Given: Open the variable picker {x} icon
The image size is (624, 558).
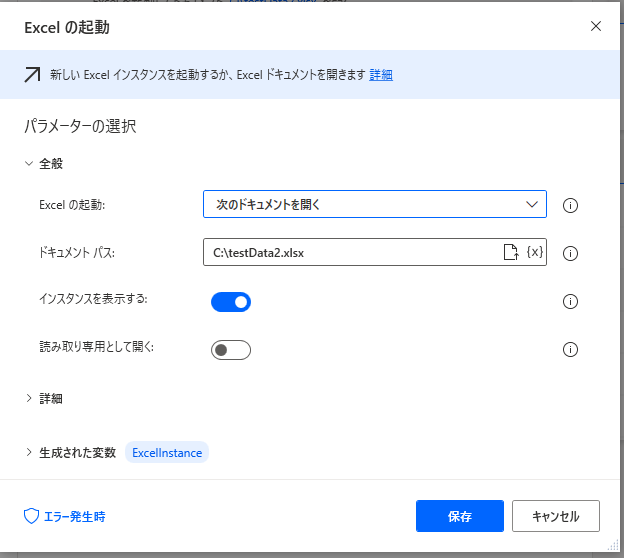Looking at the screenshot, I should (535, 253).
